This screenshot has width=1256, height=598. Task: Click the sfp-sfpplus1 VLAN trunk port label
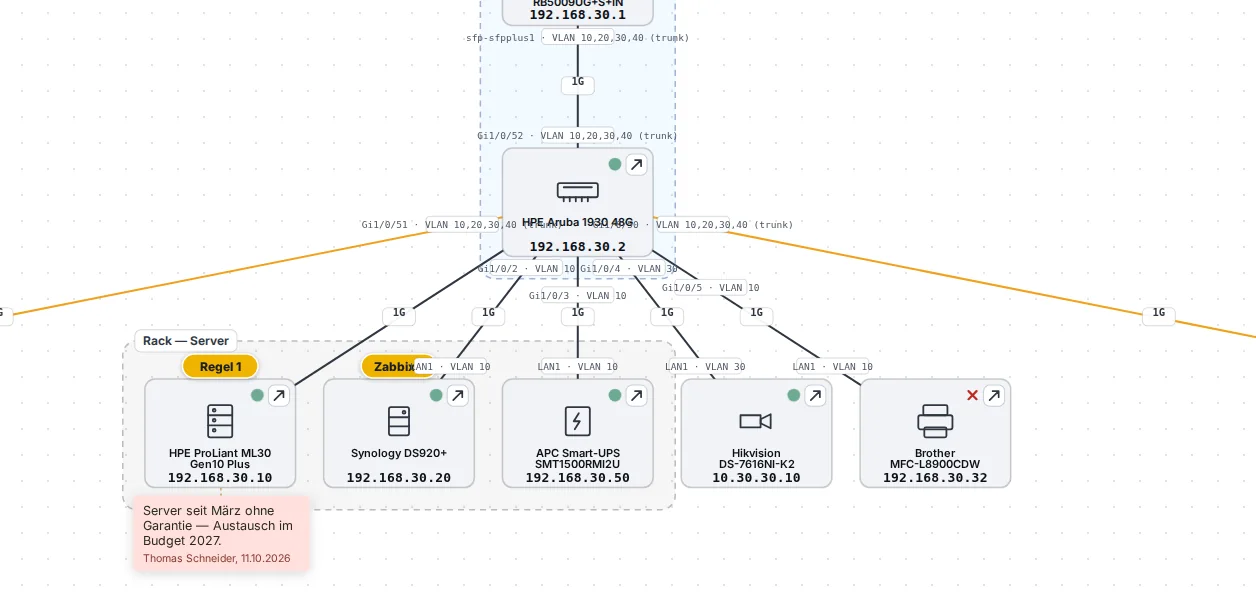click(578, 38)
